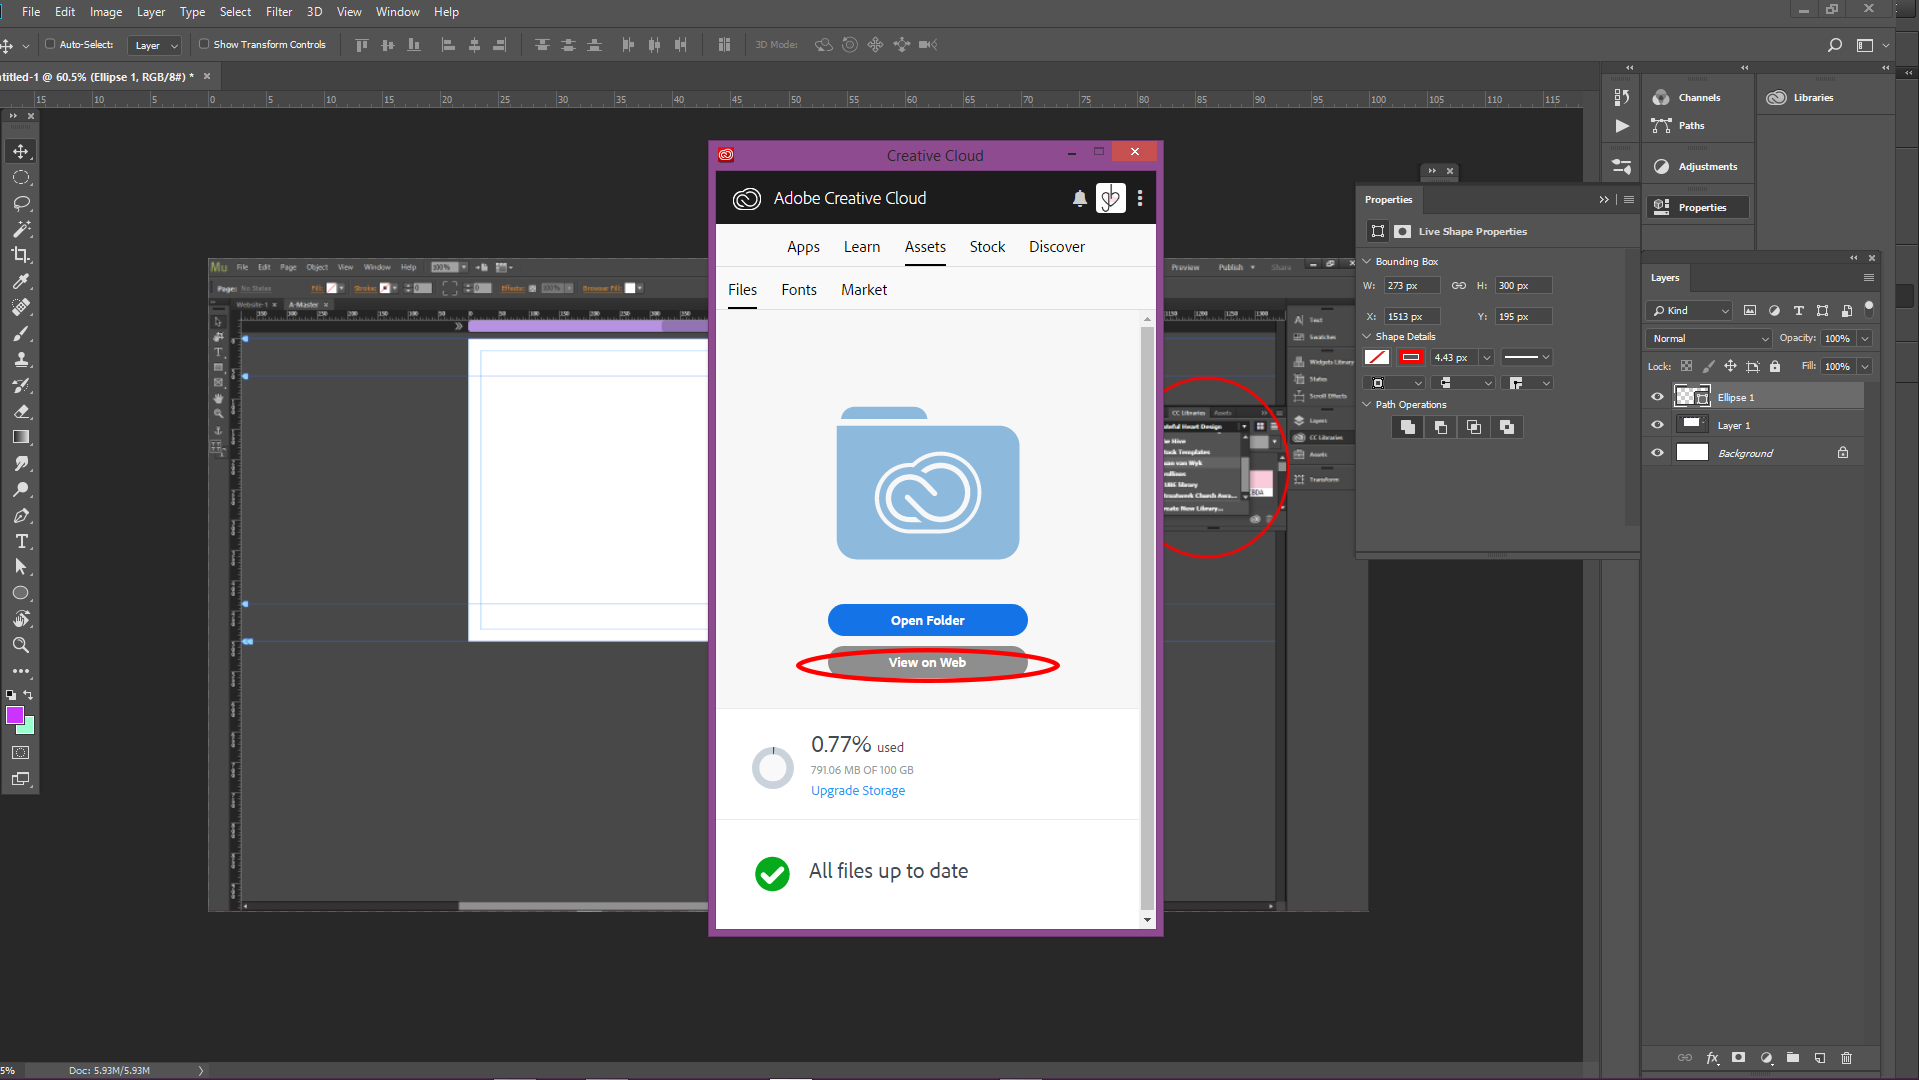Open Auto-Select Layer dropdown

coord(156,45)
